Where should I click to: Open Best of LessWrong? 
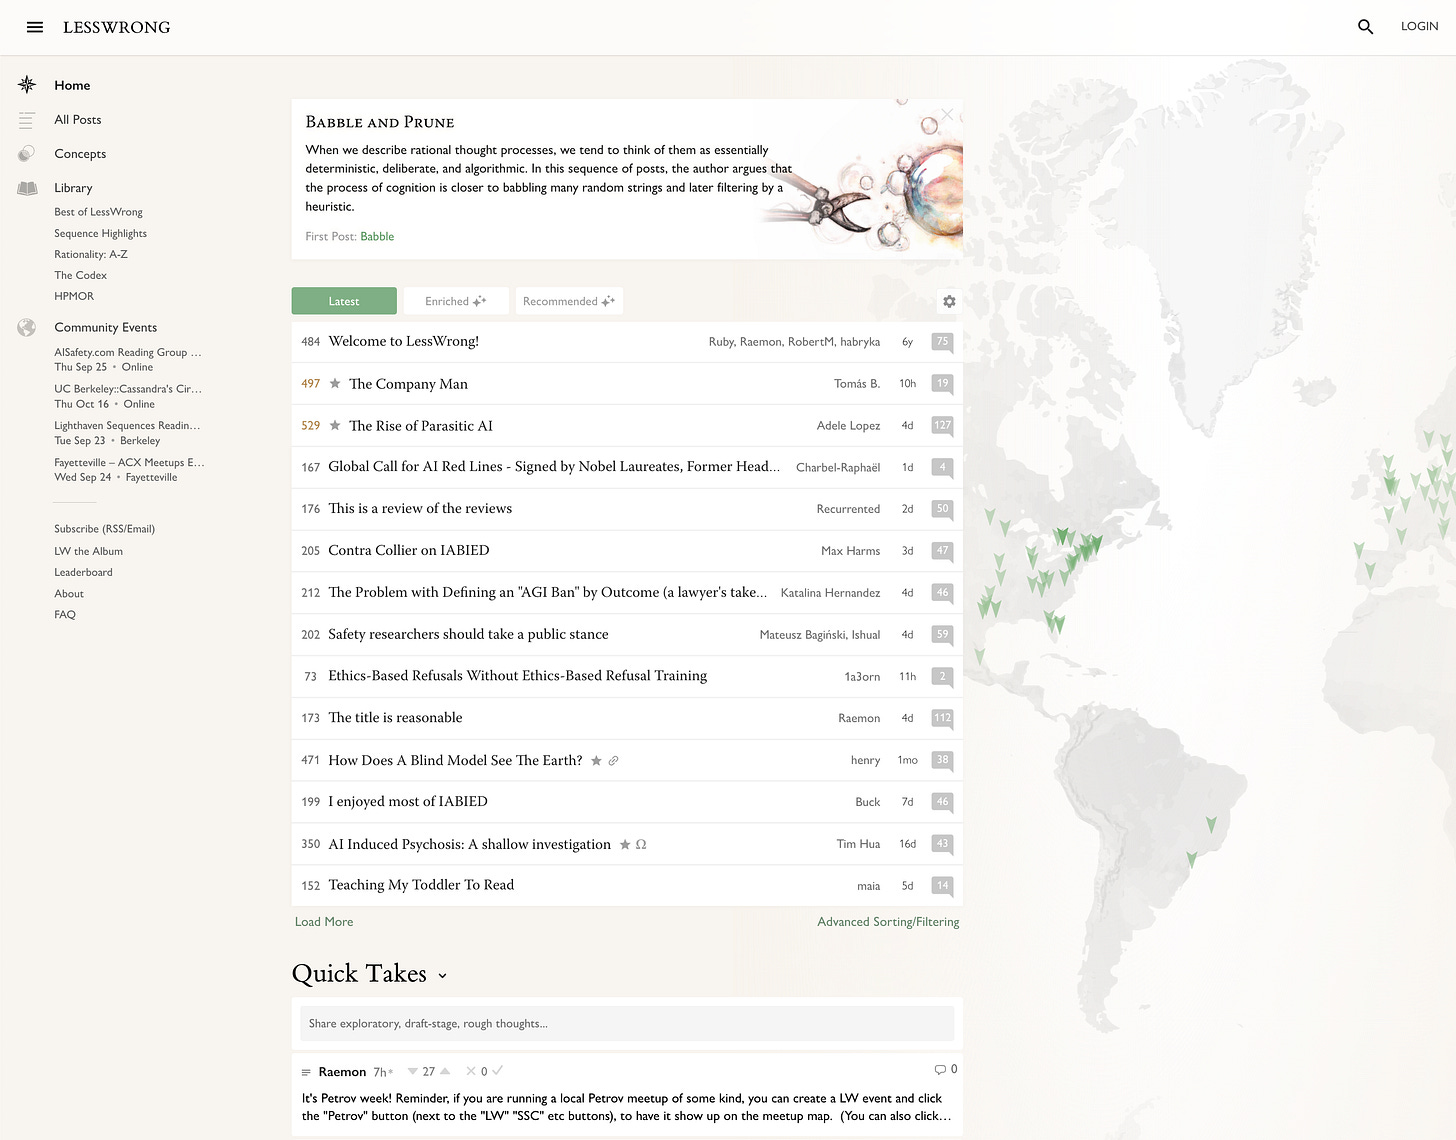click(x=98, y=212)
